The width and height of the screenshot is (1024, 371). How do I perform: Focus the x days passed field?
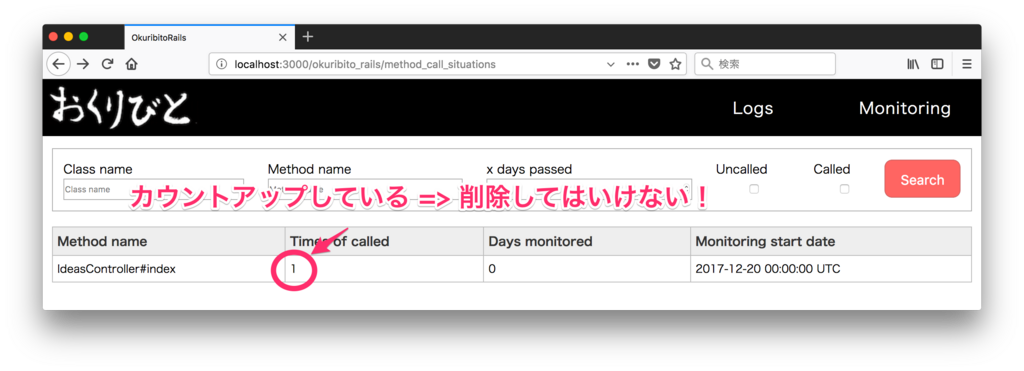(x=589, y=189)
